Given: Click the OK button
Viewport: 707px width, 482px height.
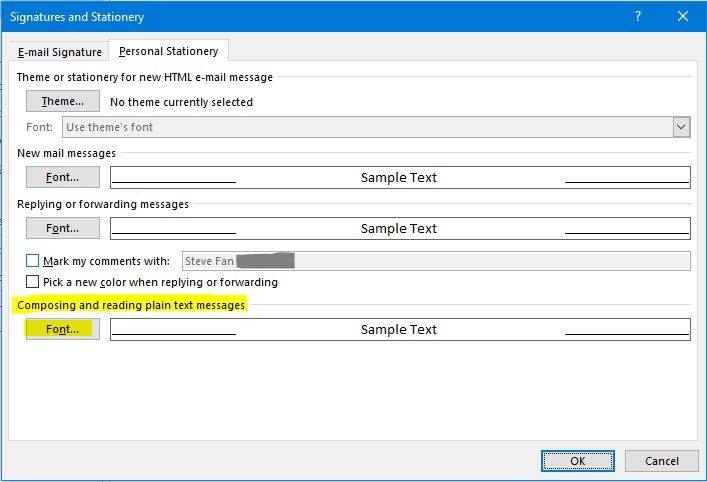Looking at the screenshot, I should pos(577,461).
